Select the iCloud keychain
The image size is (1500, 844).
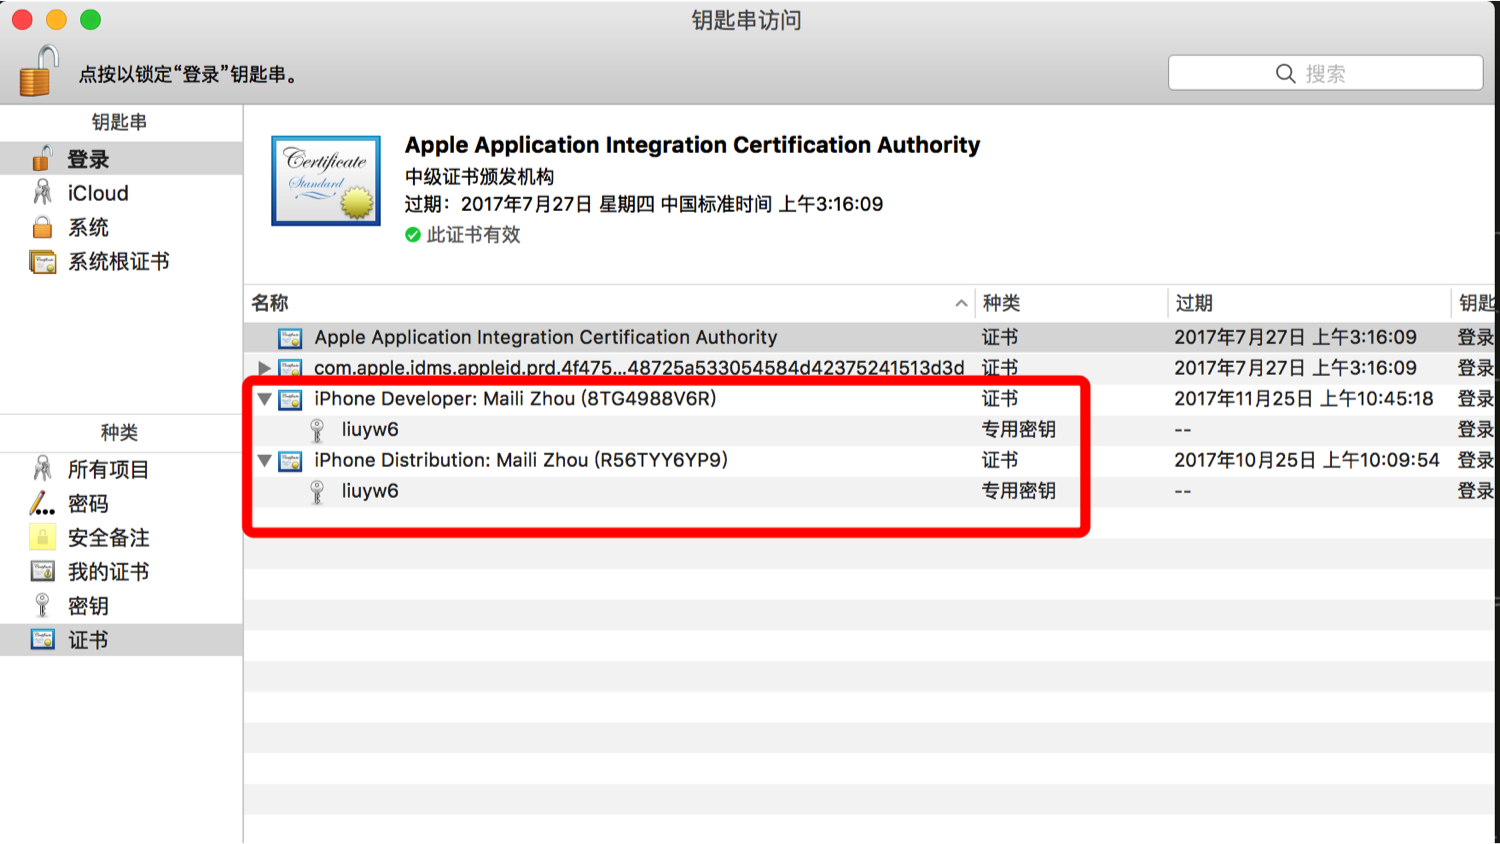click(97, 193)
